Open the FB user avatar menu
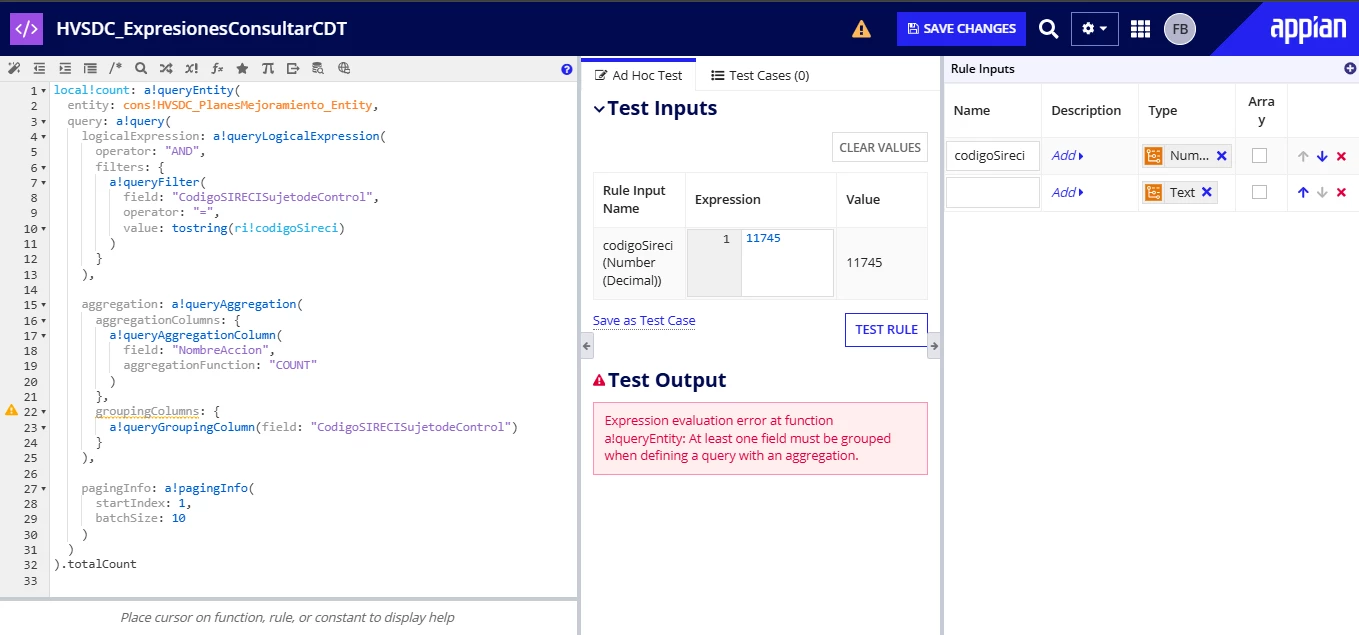 point(1180,29)
